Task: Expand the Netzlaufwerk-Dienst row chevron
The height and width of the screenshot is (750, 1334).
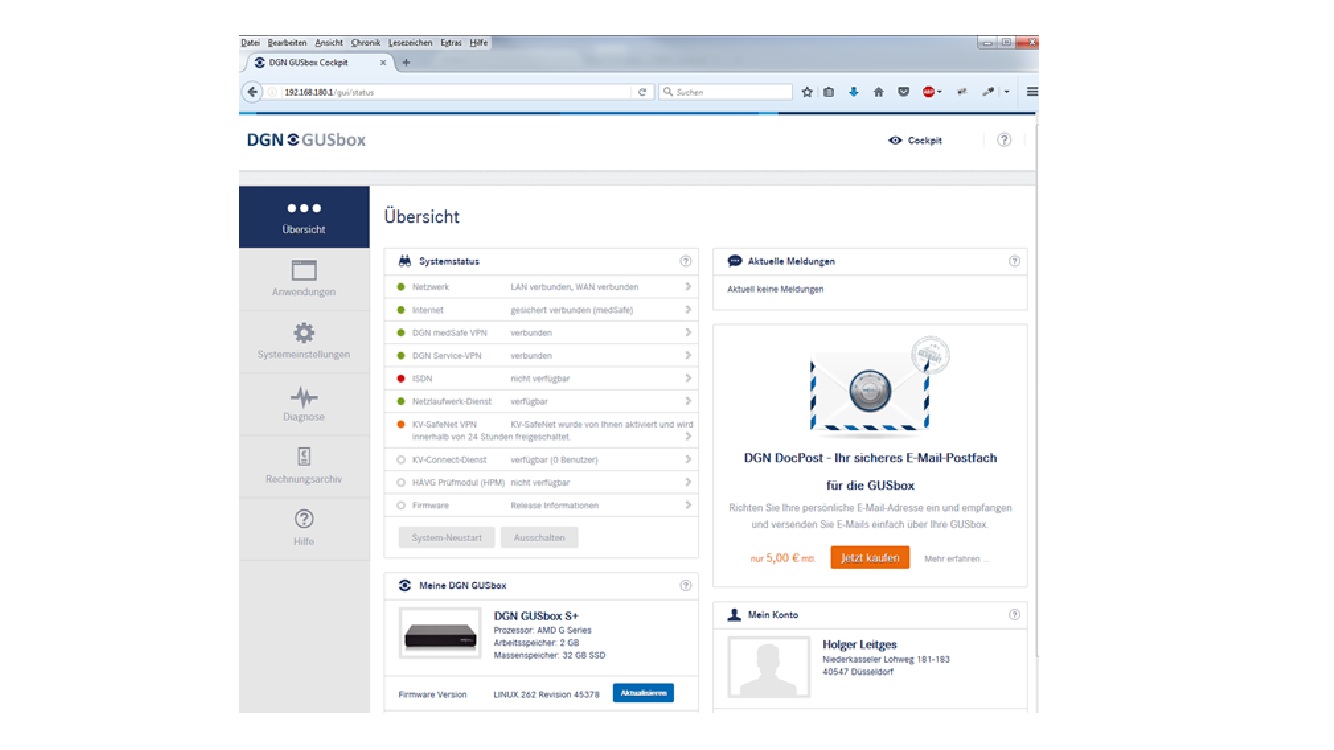Action: click(688, 401)
